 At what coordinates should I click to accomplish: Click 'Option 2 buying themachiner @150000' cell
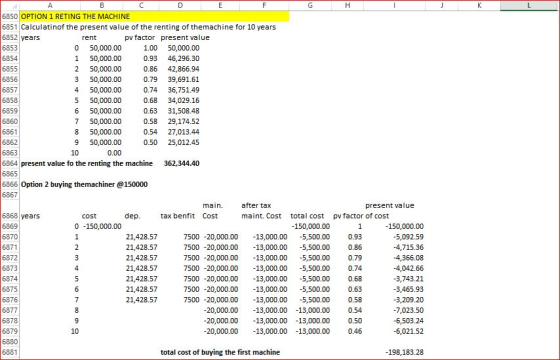click(84, 184)
